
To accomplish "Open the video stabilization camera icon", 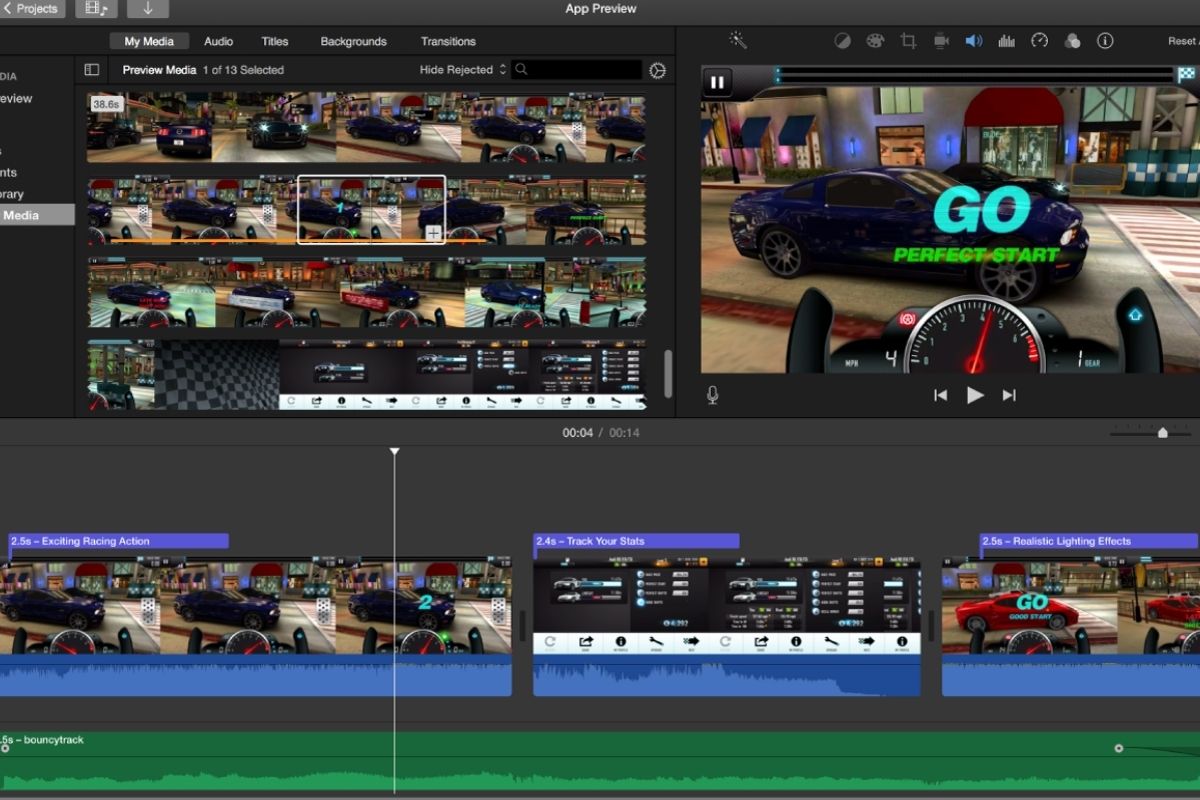I will click(x=941, y=41).
